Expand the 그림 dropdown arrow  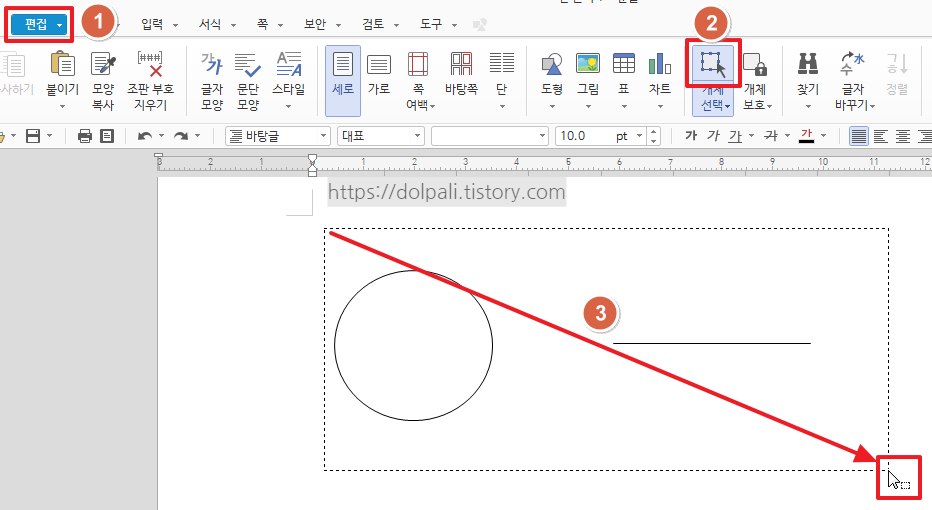(588, 107)
